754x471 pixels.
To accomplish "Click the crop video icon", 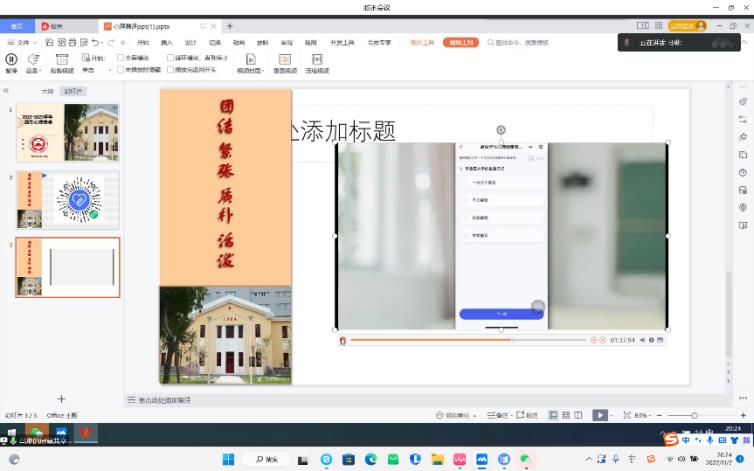I will coord(61,61).
